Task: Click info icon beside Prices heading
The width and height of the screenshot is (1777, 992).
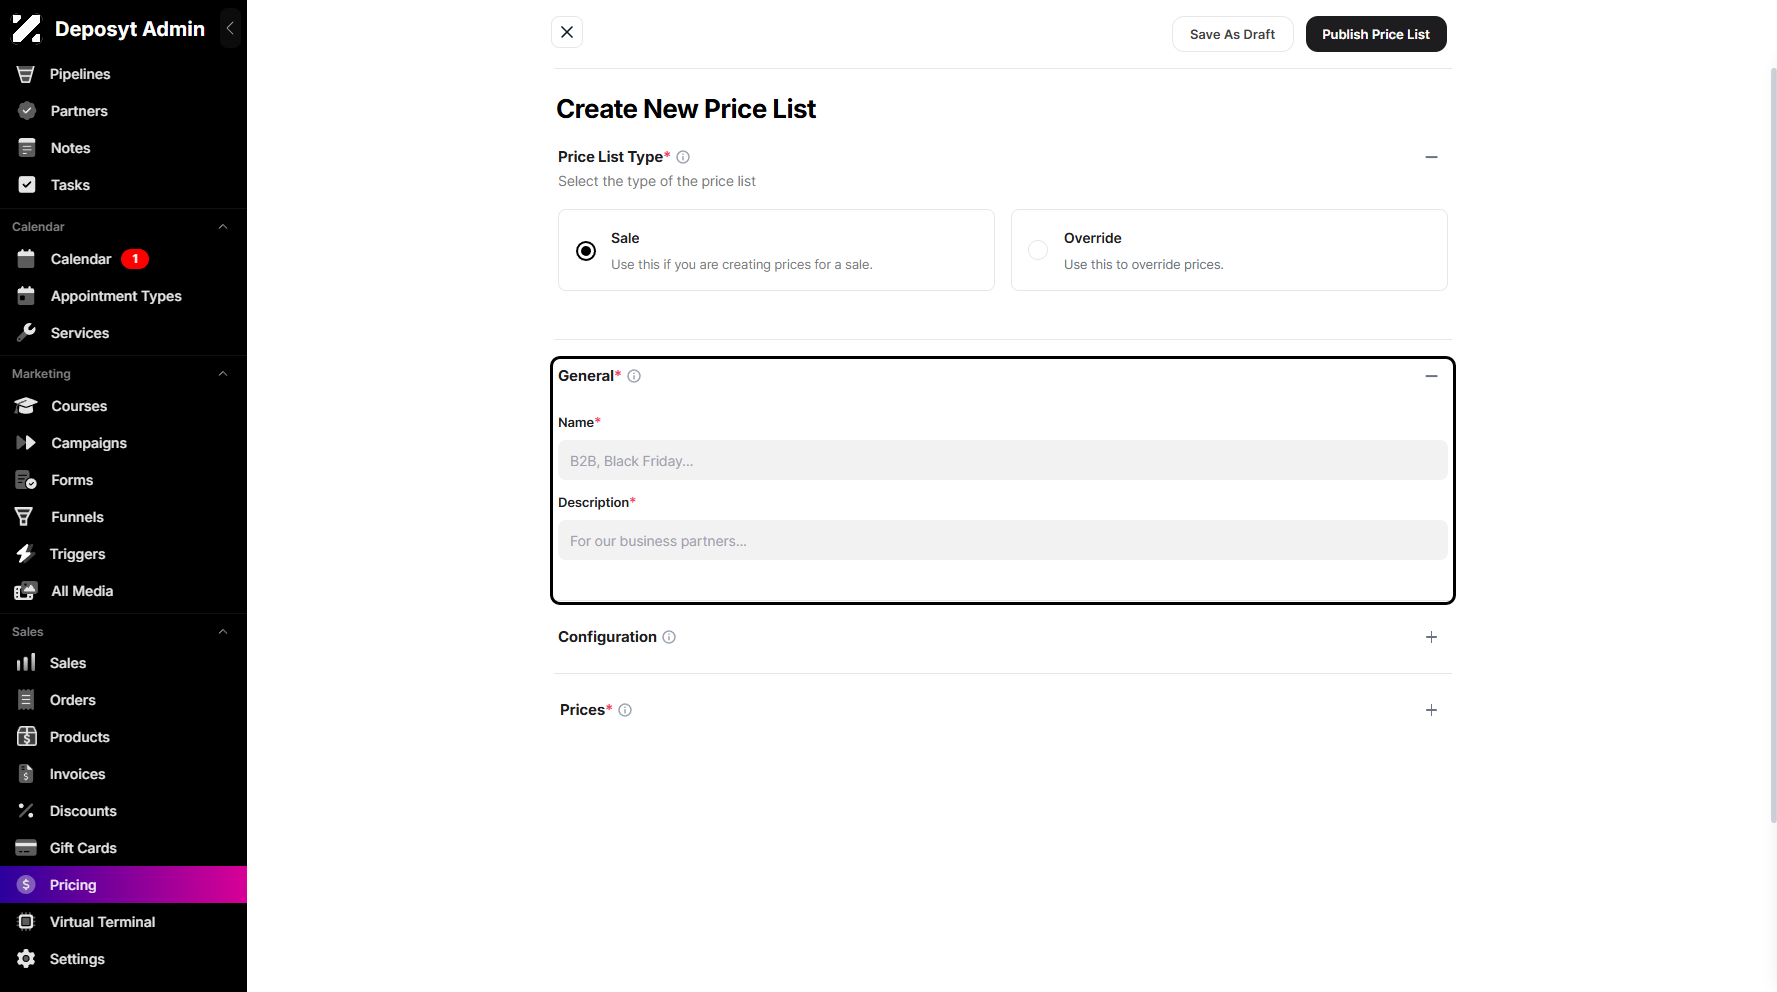Action: [x=625, y=710]
